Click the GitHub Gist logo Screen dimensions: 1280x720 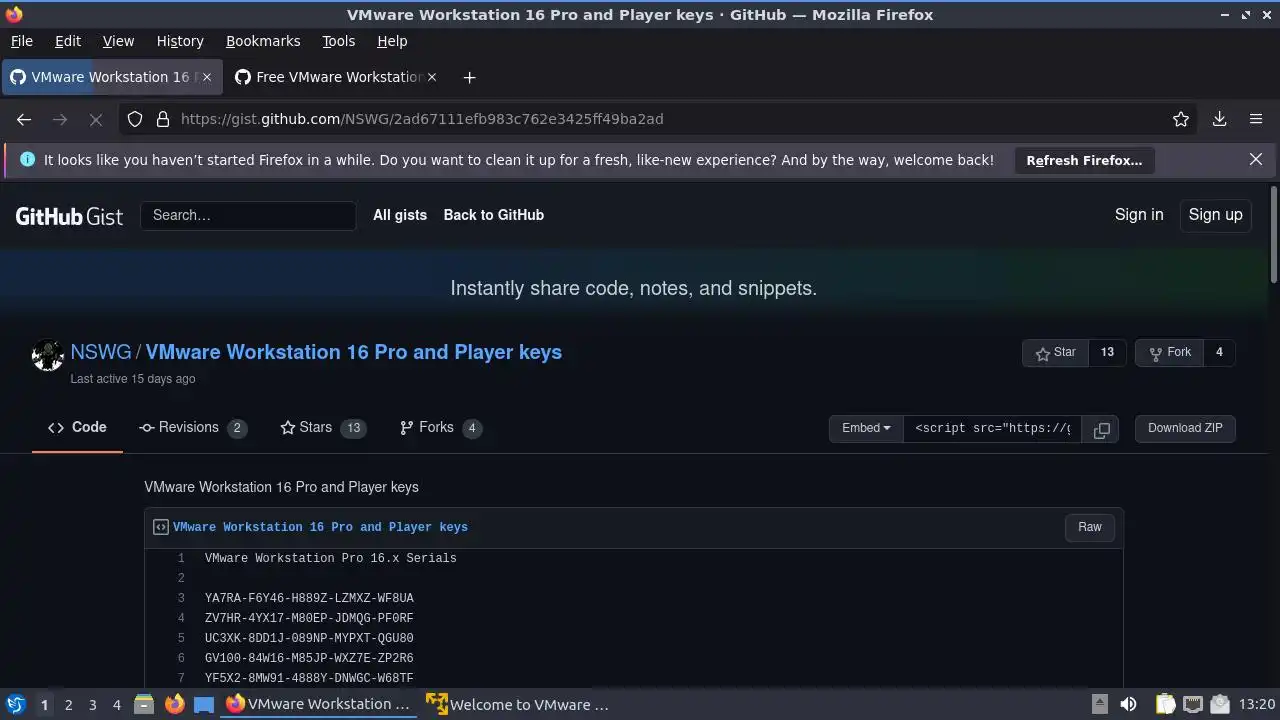tap(69, 215)
